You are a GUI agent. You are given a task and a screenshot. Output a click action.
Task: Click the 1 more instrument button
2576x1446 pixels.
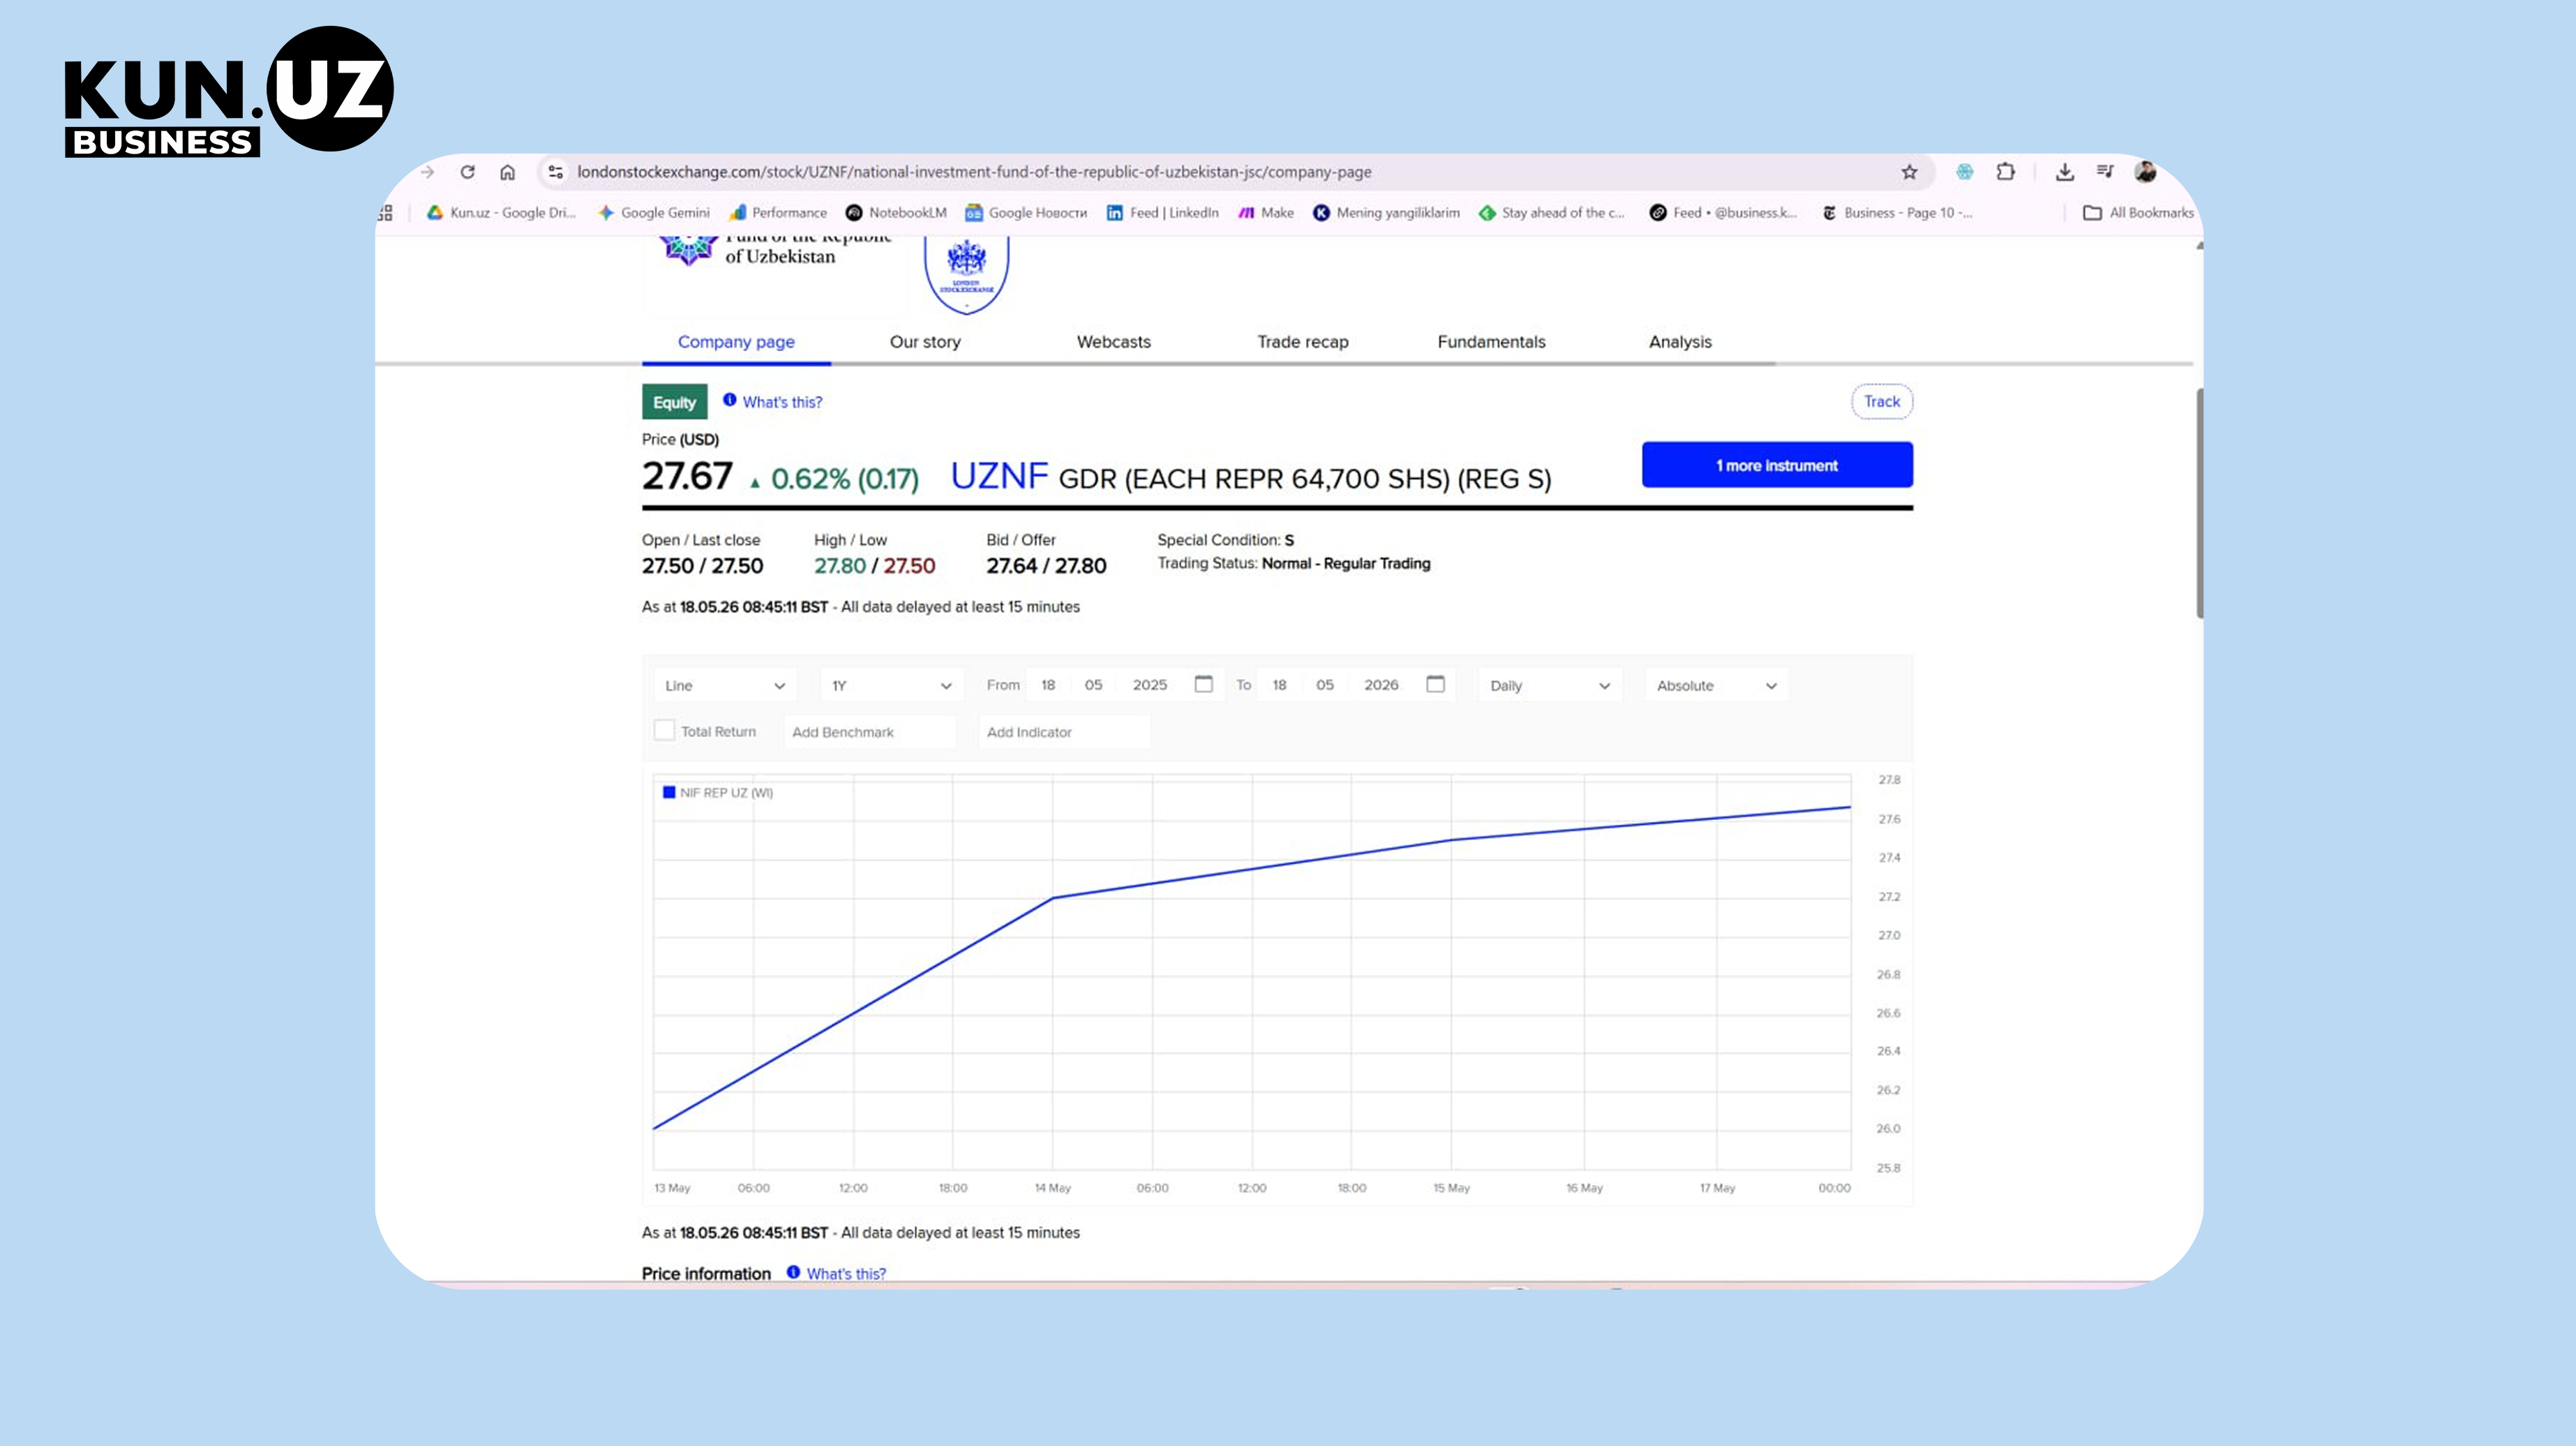click(x=1777, y=465)
